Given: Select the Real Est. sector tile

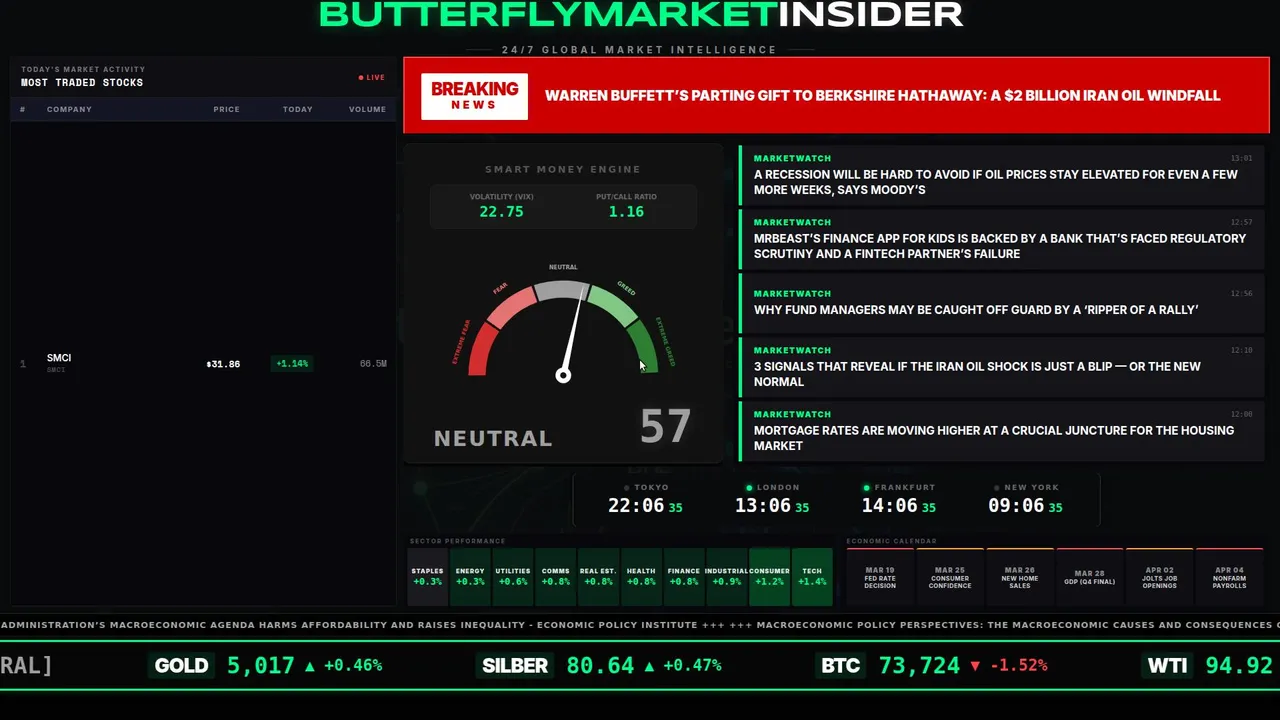Looking at the screenshot, I should pyautogui.click(x=598, y=577).
